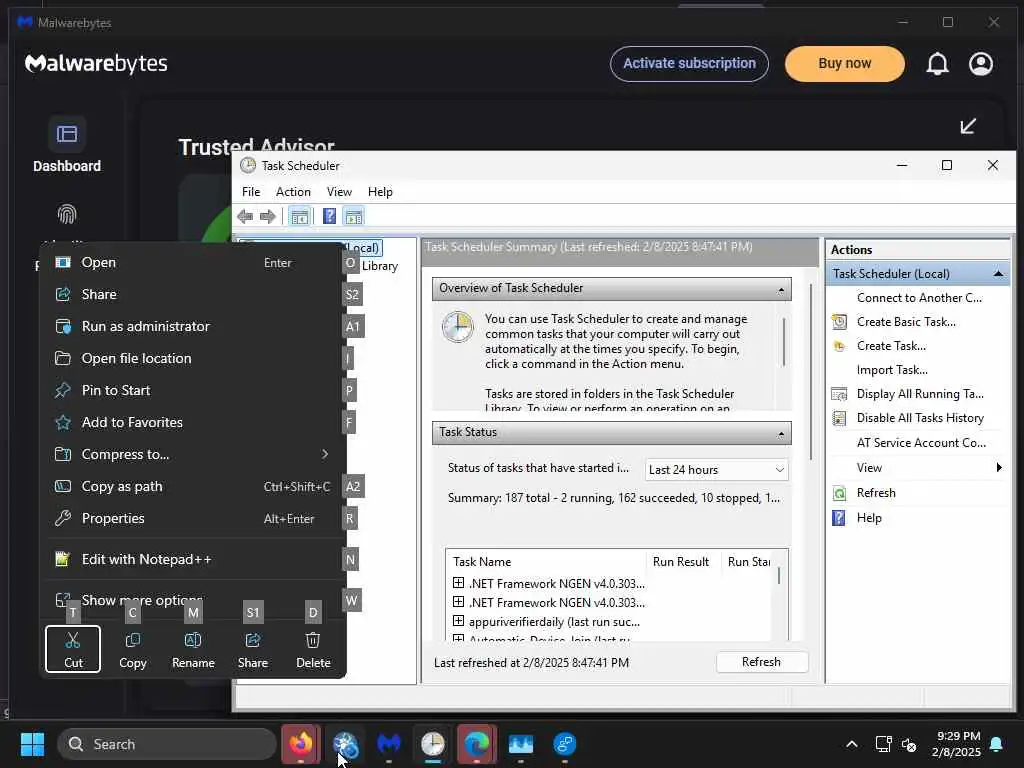Viewport: 1024px width, 768px height.
Task: Click Help in the Actions pane
Action: coord(869,518)
